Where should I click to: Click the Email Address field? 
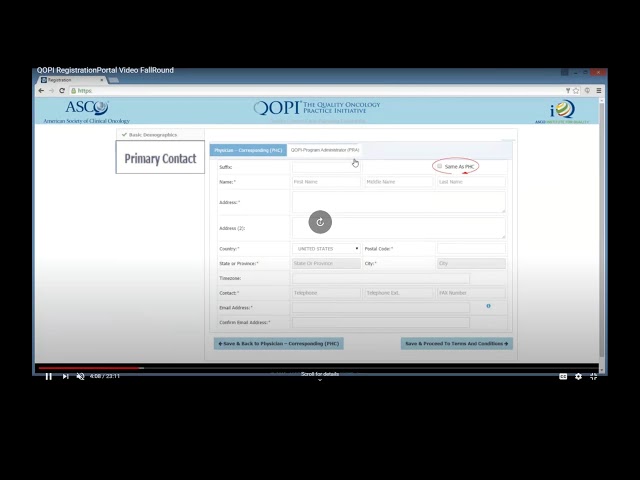tap(381, 308)
